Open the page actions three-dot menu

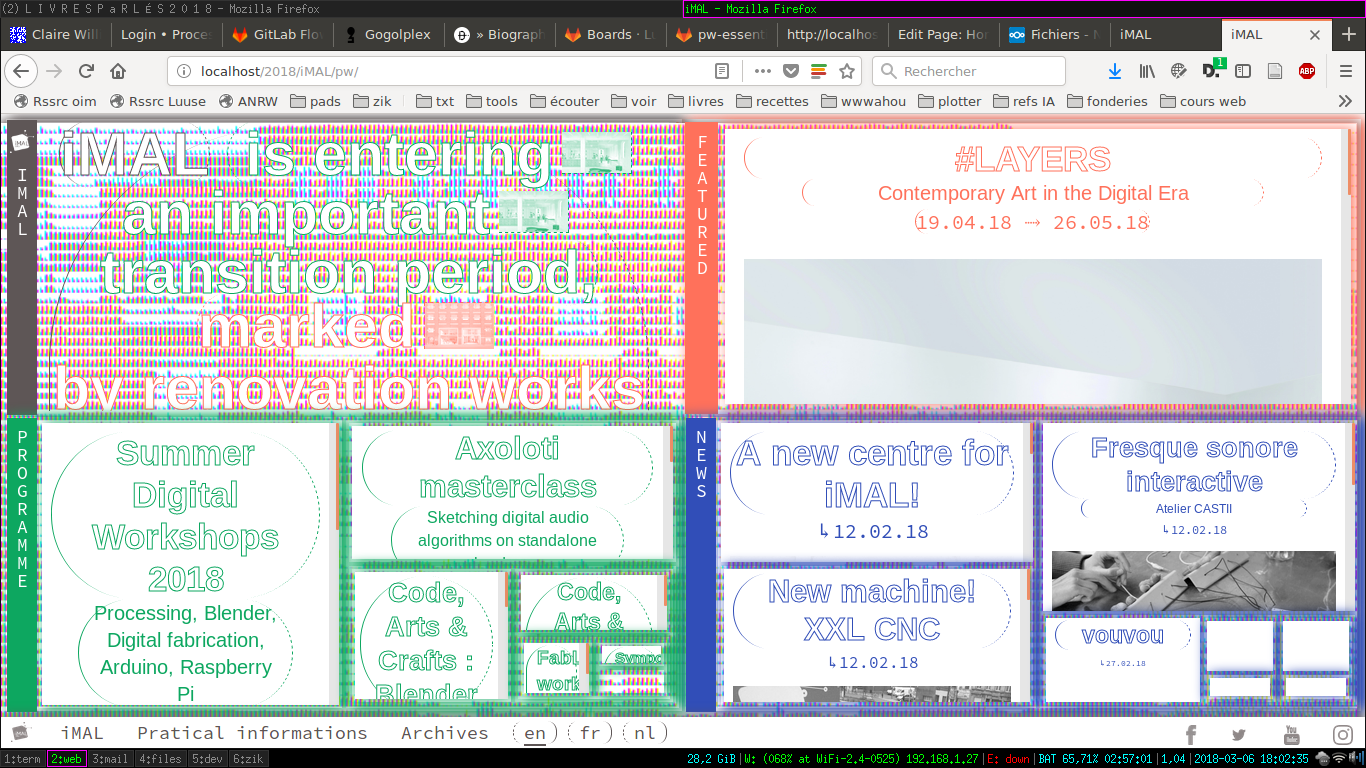[762, 71]
